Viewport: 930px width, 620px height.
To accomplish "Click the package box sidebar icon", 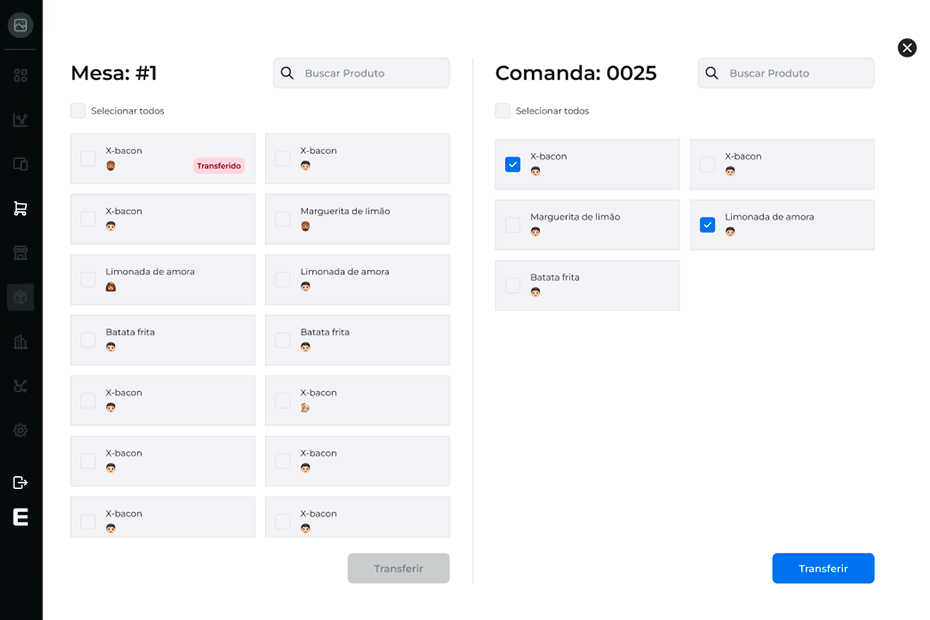I will pyautogui.click(x=20, y=297).
